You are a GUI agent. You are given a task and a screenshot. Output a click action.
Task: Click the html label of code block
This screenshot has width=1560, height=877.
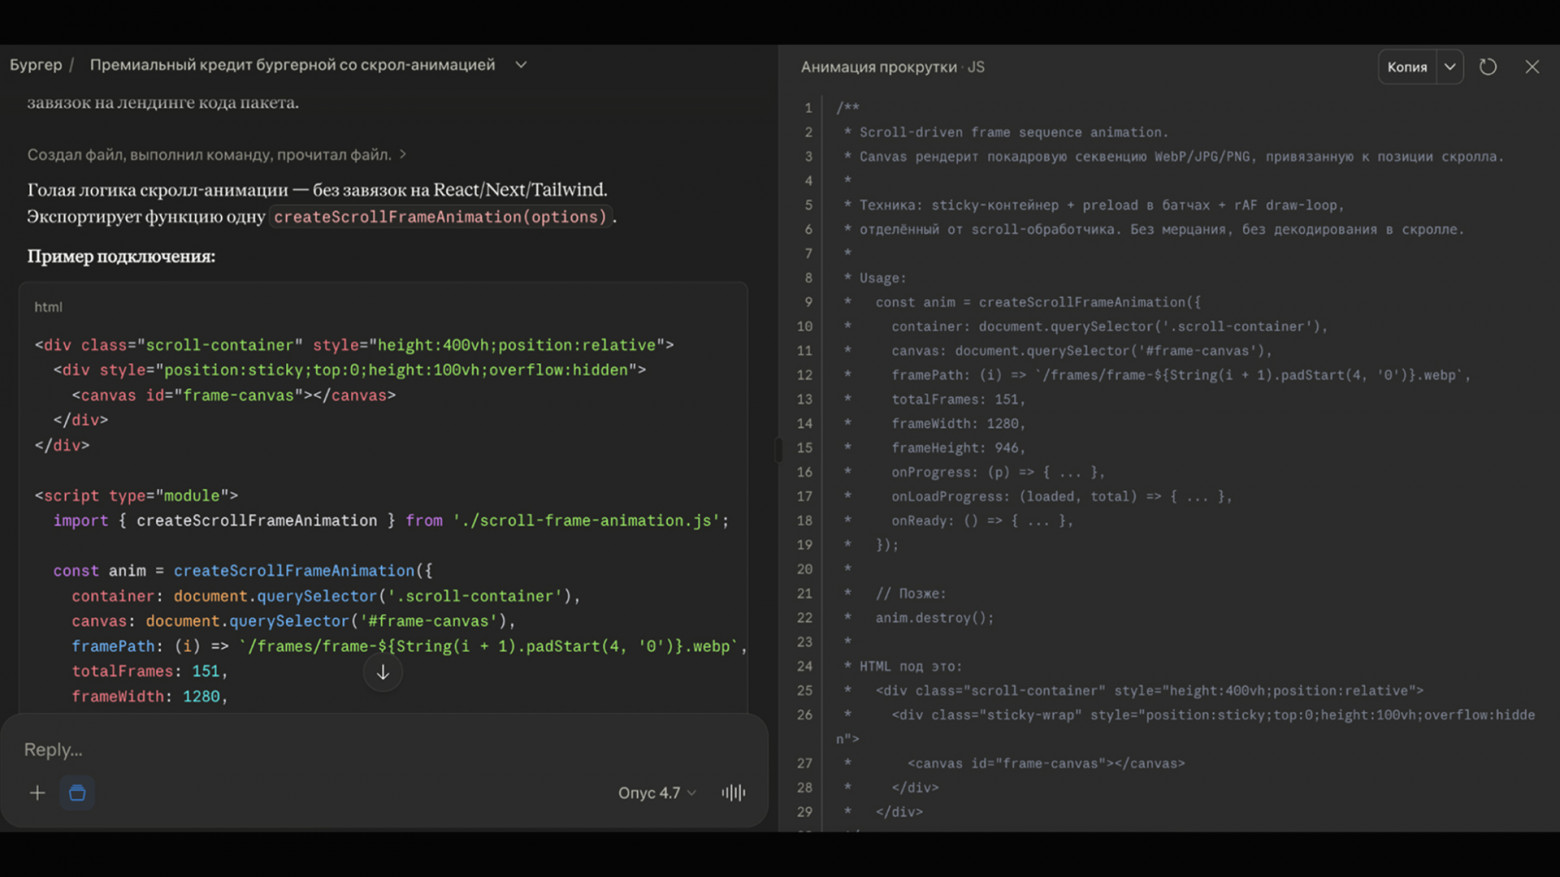point(48,307)
